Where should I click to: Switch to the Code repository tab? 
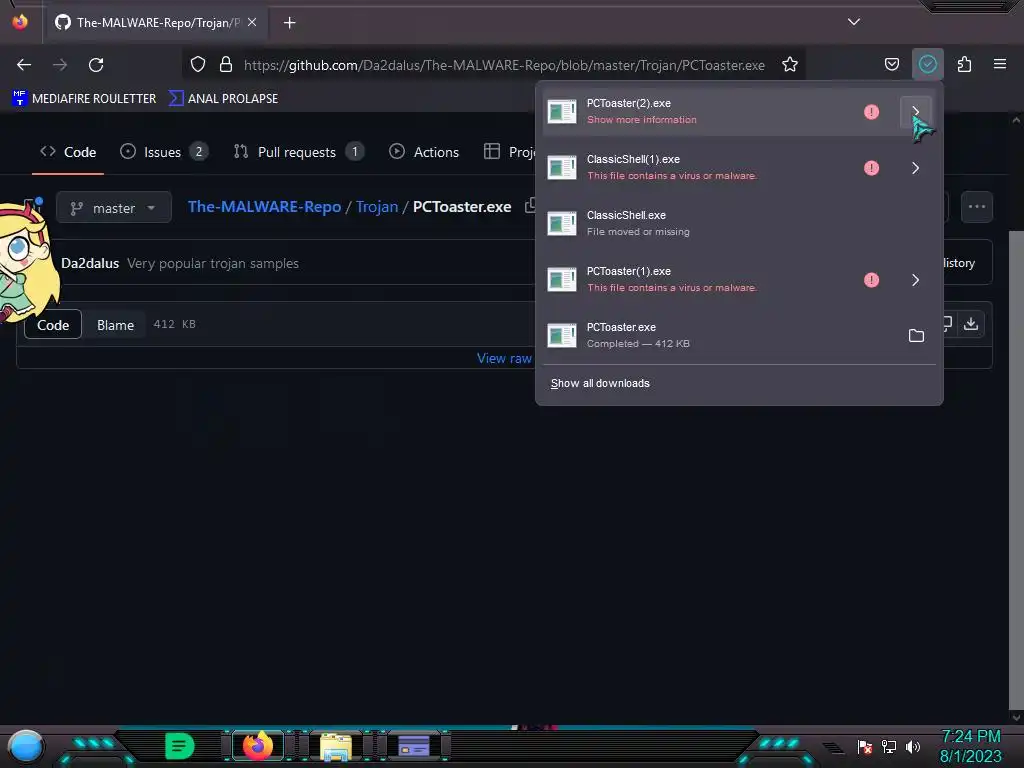click(x=68, y=152)
